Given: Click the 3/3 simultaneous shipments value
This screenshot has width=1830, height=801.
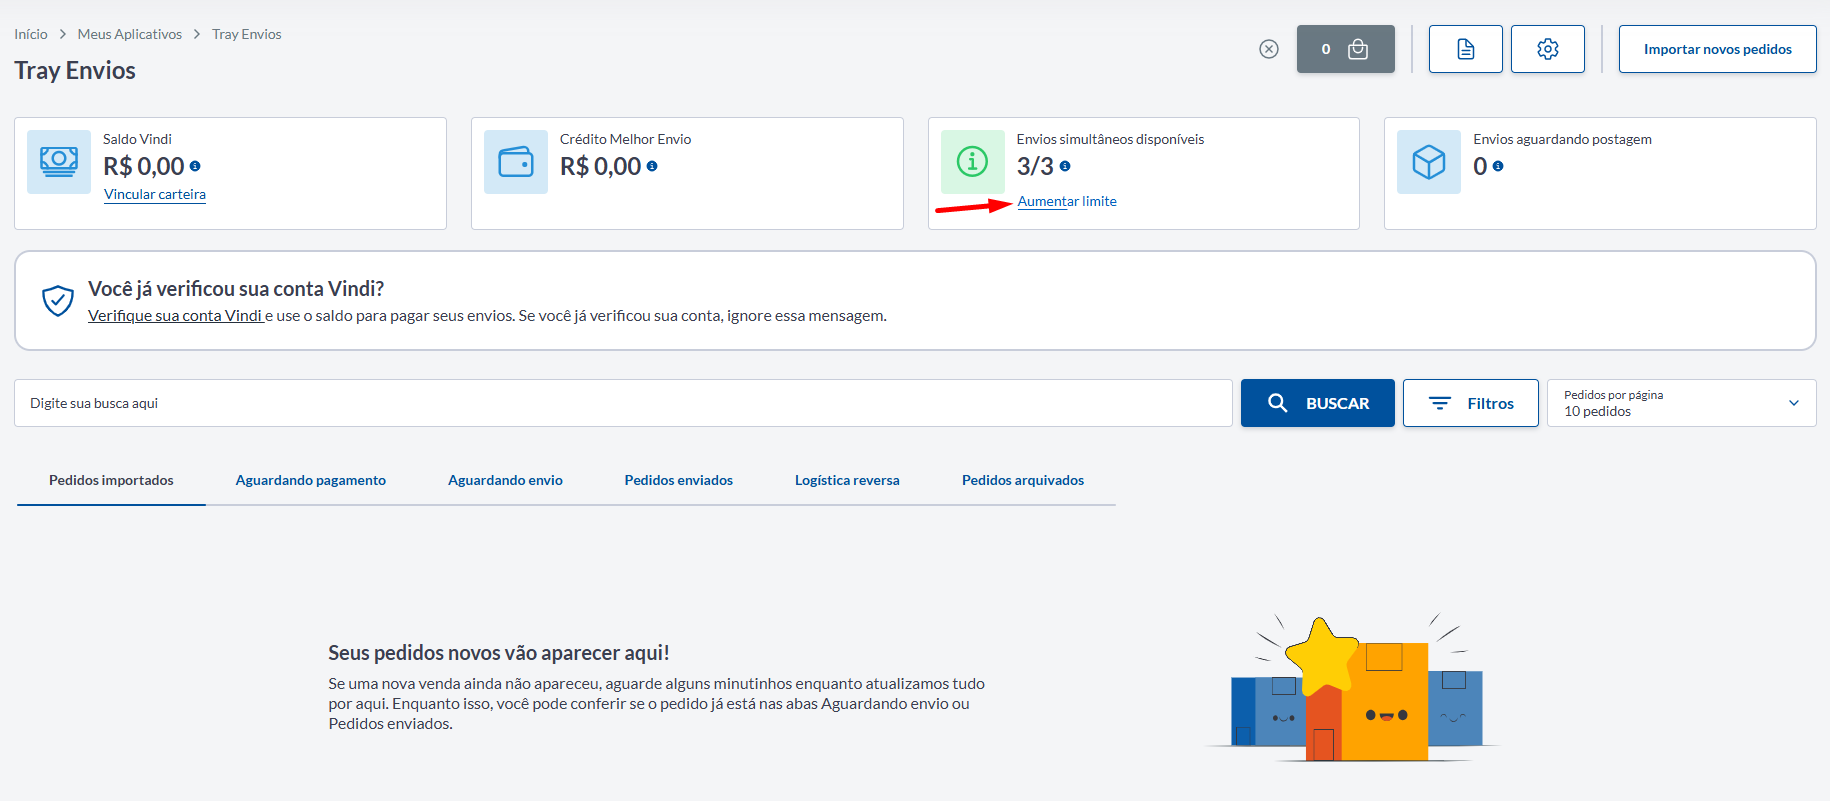Looking at the screenshot, I should pyautogui.click(x=1035, y=167).
